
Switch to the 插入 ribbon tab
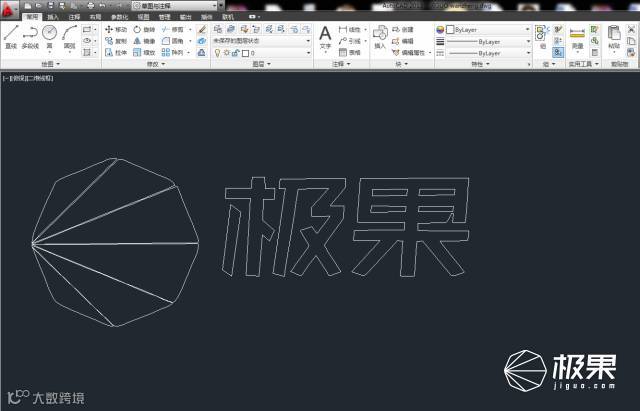click(53, 17)
